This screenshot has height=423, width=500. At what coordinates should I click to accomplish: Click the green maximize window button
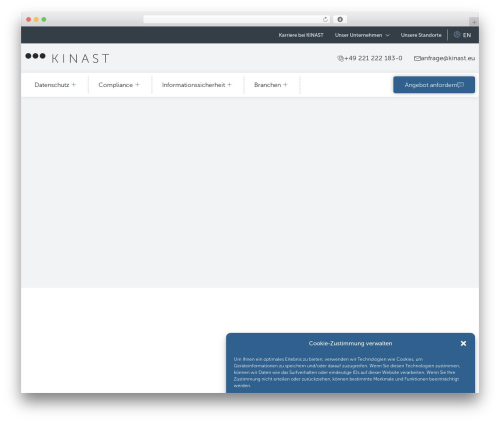coord(44,19)
